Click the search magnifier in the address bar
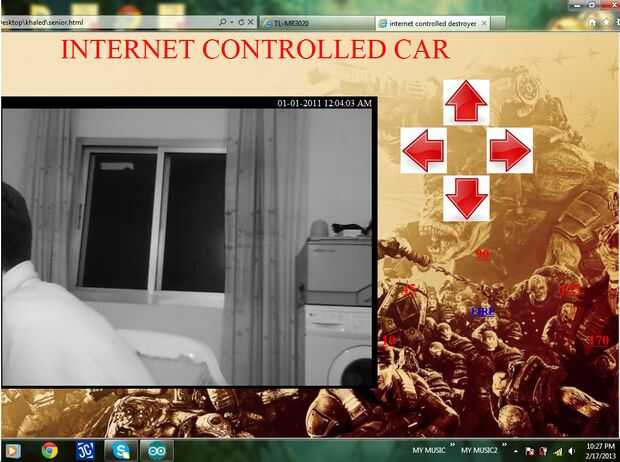Viewport: 620px width, 462px height. (x=223, y=22)
